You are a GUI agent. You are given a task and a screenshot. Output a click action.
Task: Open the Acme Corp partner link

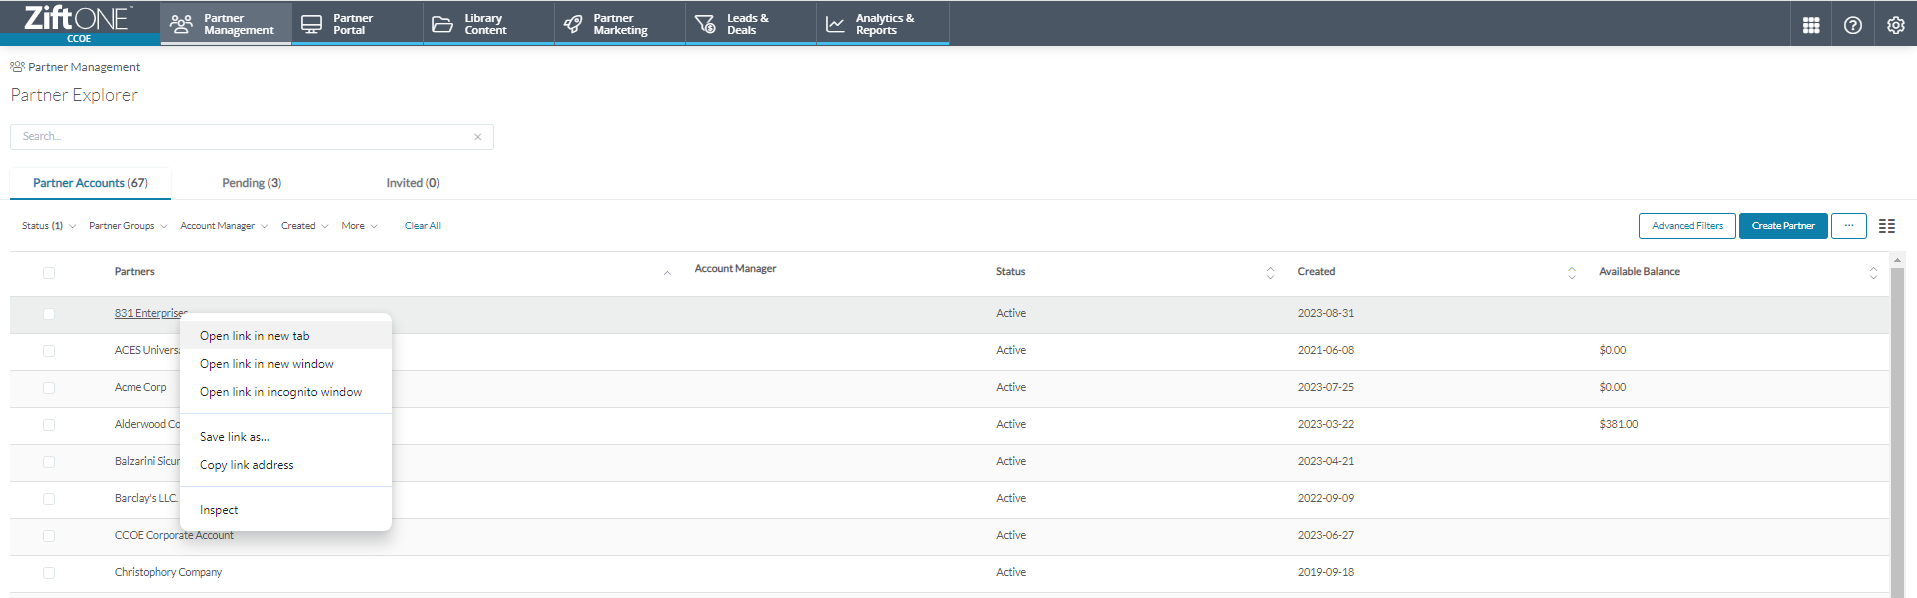(140, 387)
